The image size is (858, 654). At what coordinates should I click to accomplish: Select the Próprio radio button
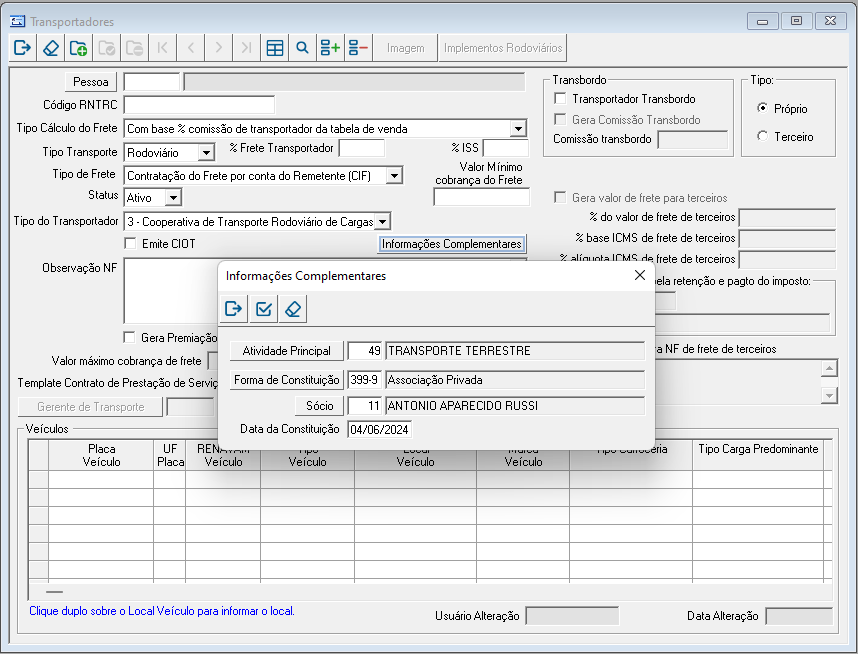pyautogui.click(x=762, y=108)
